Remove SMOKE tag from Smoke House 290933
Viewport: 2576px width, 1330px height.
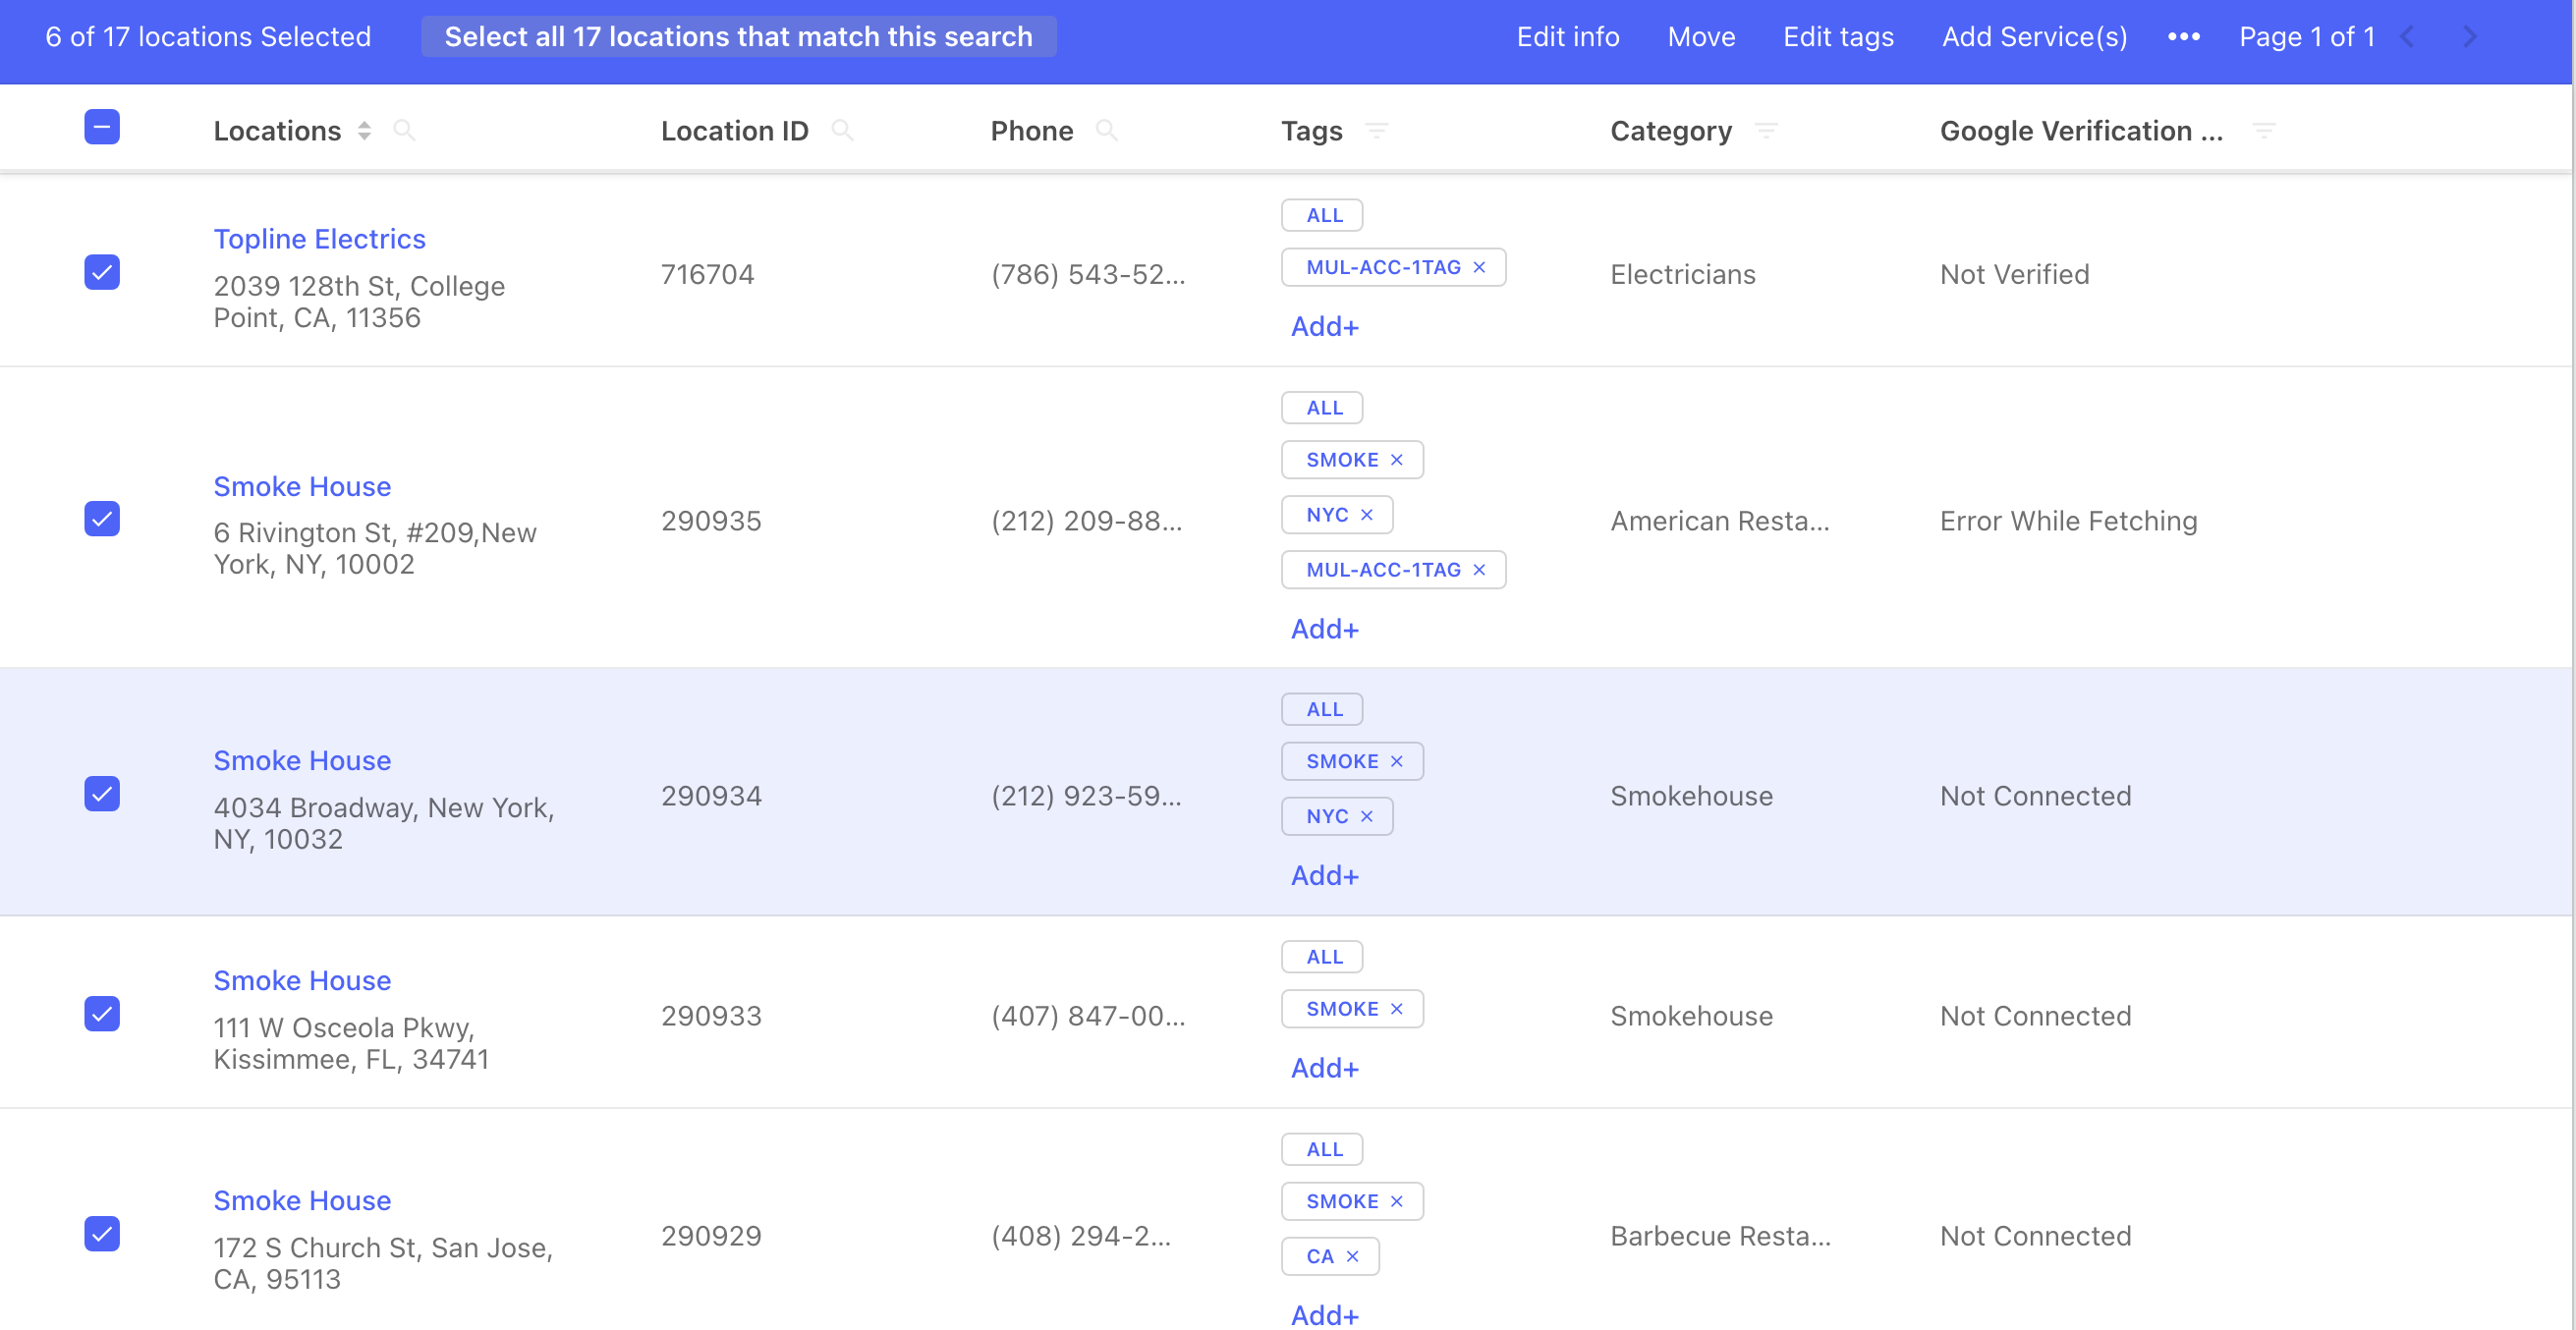tap(1397, 1009)
